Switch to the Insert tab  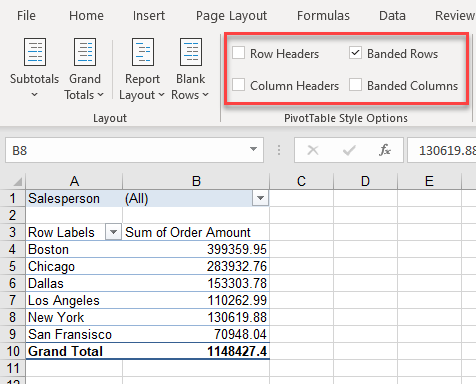(x=149, y=16)
